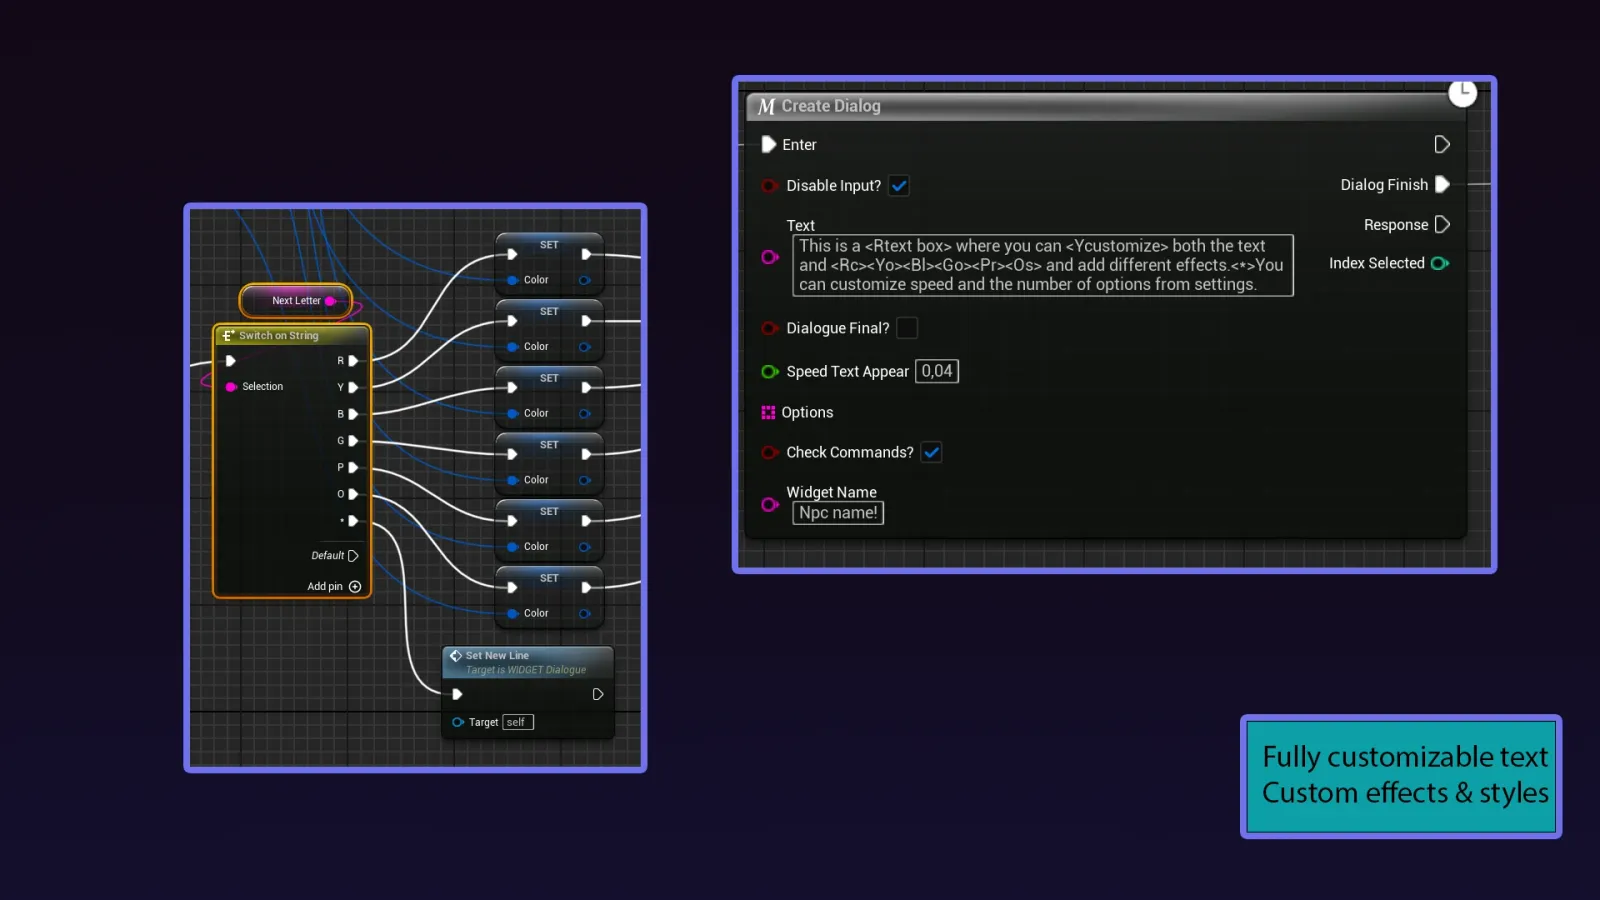Viewport: 1600px width, 900px height.
Task: Select the Text box on Create Dialog
Action: pyautogui.click(x=1043, y=265)
